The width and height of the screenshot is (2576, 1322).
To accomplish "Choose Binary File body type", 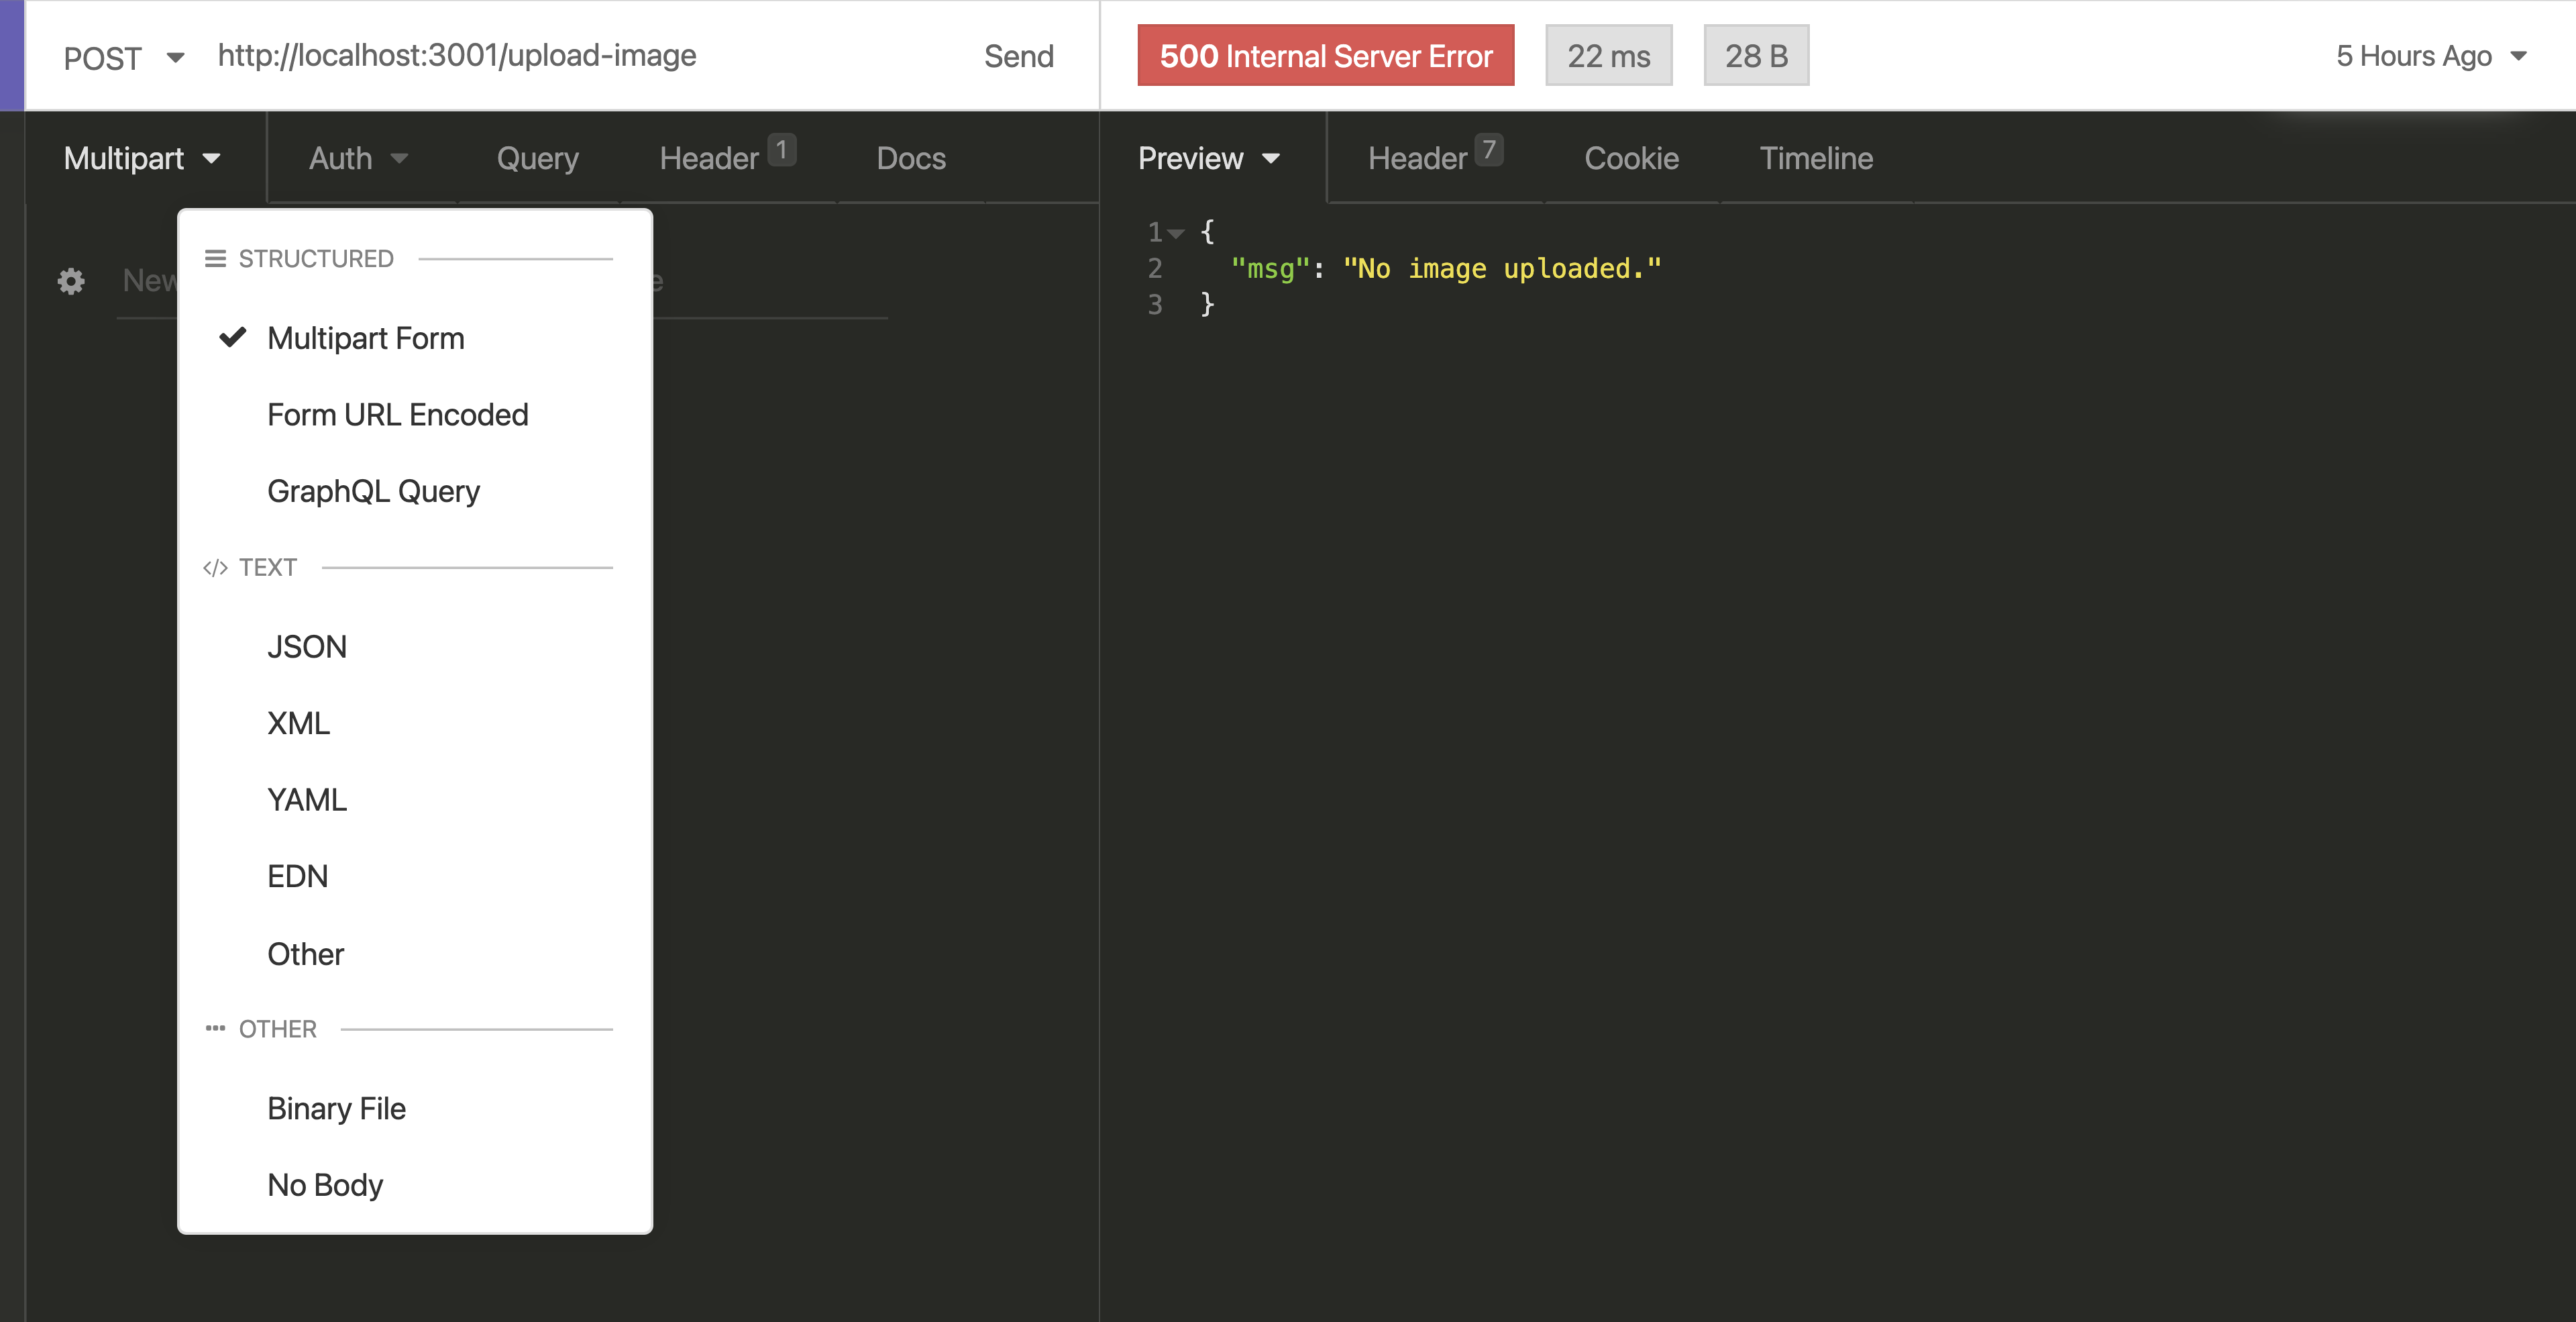I will click(415, 1108).
